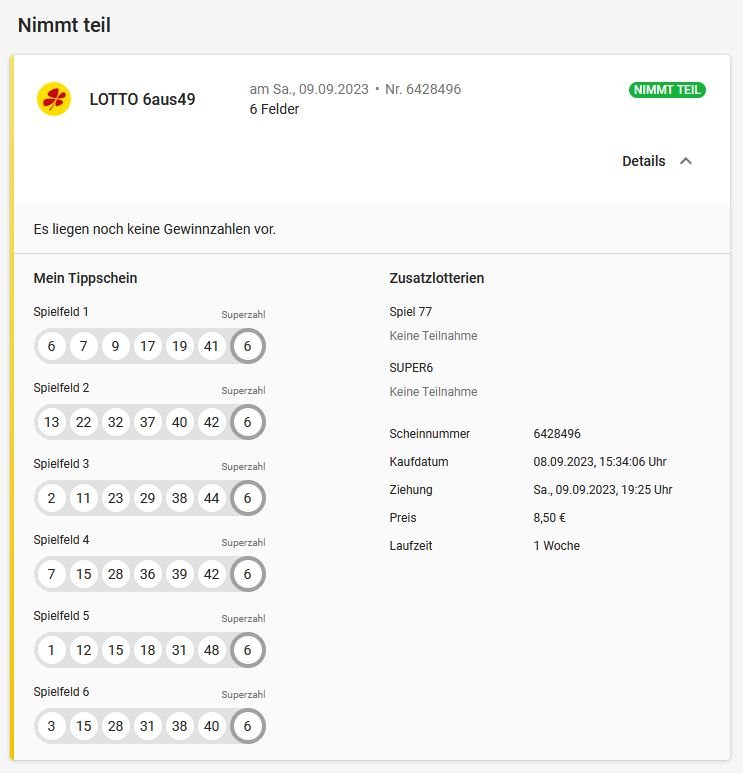The image size is (743, 773).
Task: Click number 37 ball in Spielfeld 2
Action: pyautogui.click(x=147, y=422)
